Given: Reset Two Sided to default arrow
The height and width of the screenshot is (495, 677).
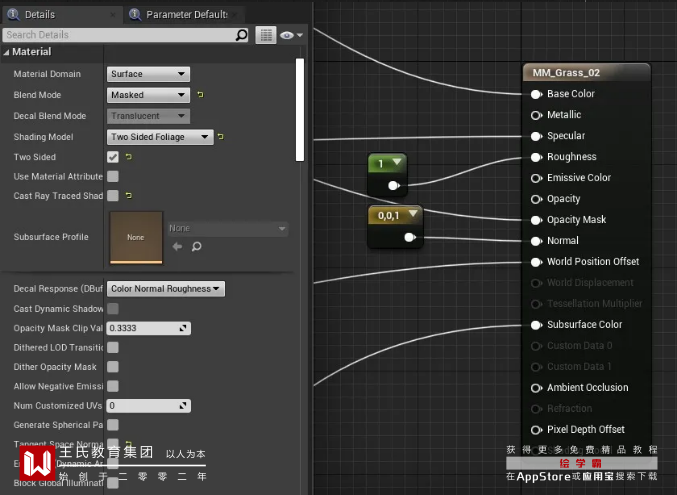Looking at the screenshot, I should (x=129, y=157).
